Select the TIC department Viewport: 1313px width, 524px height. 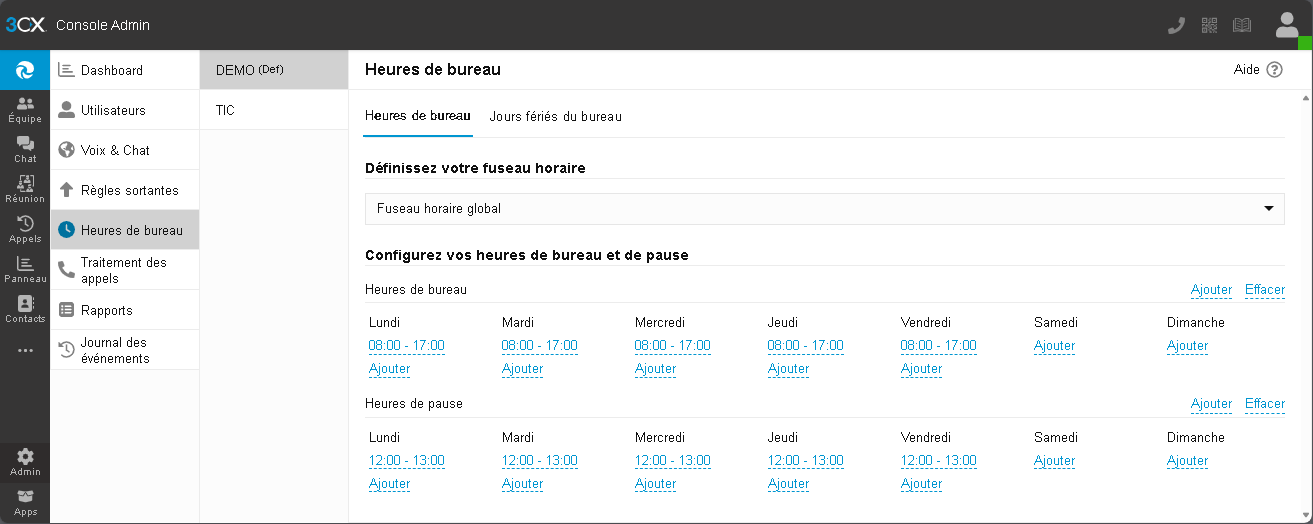274,110
